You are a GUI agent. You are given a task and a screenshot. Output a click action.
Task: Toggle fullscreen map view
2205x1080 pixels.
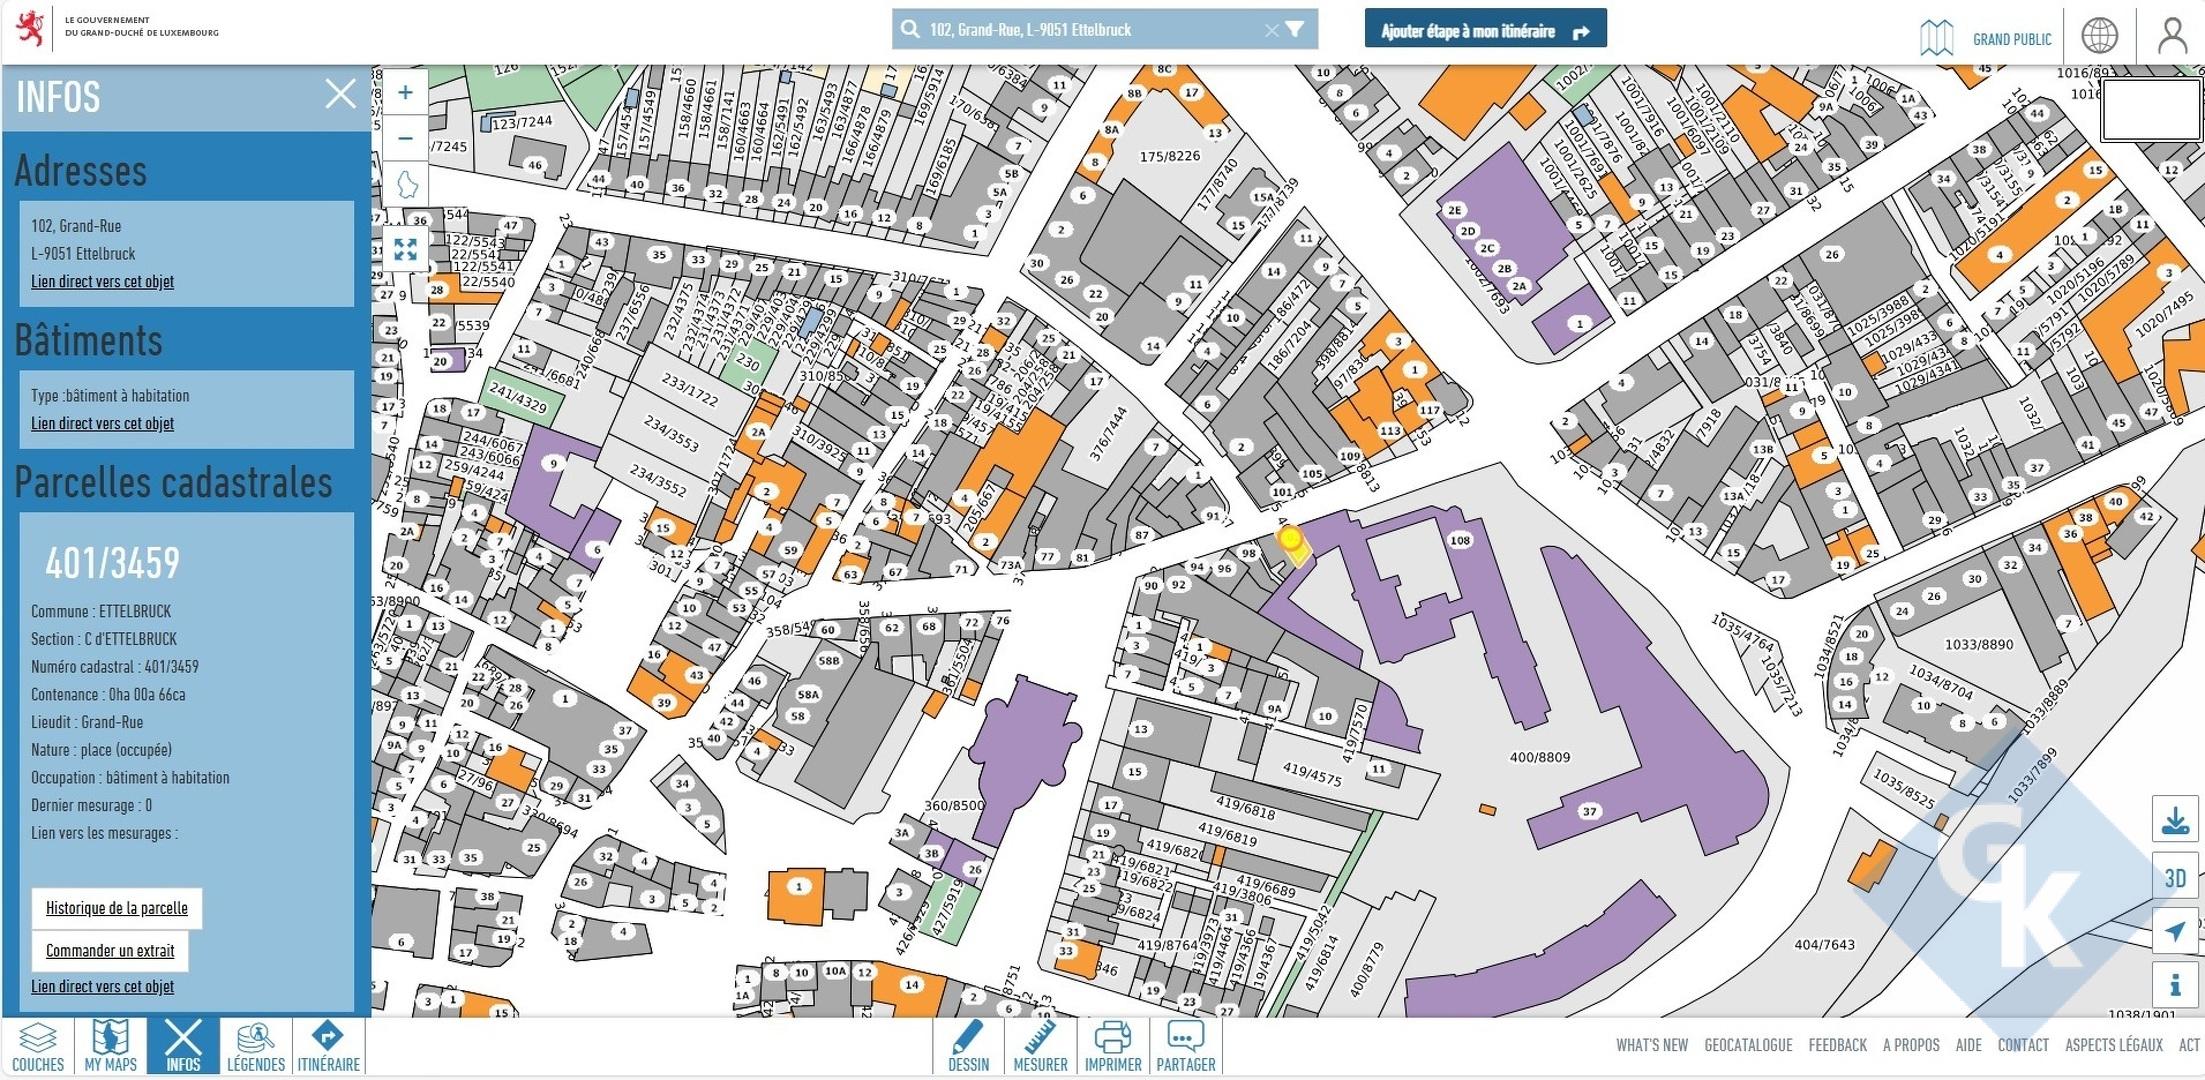pos(405,249)
